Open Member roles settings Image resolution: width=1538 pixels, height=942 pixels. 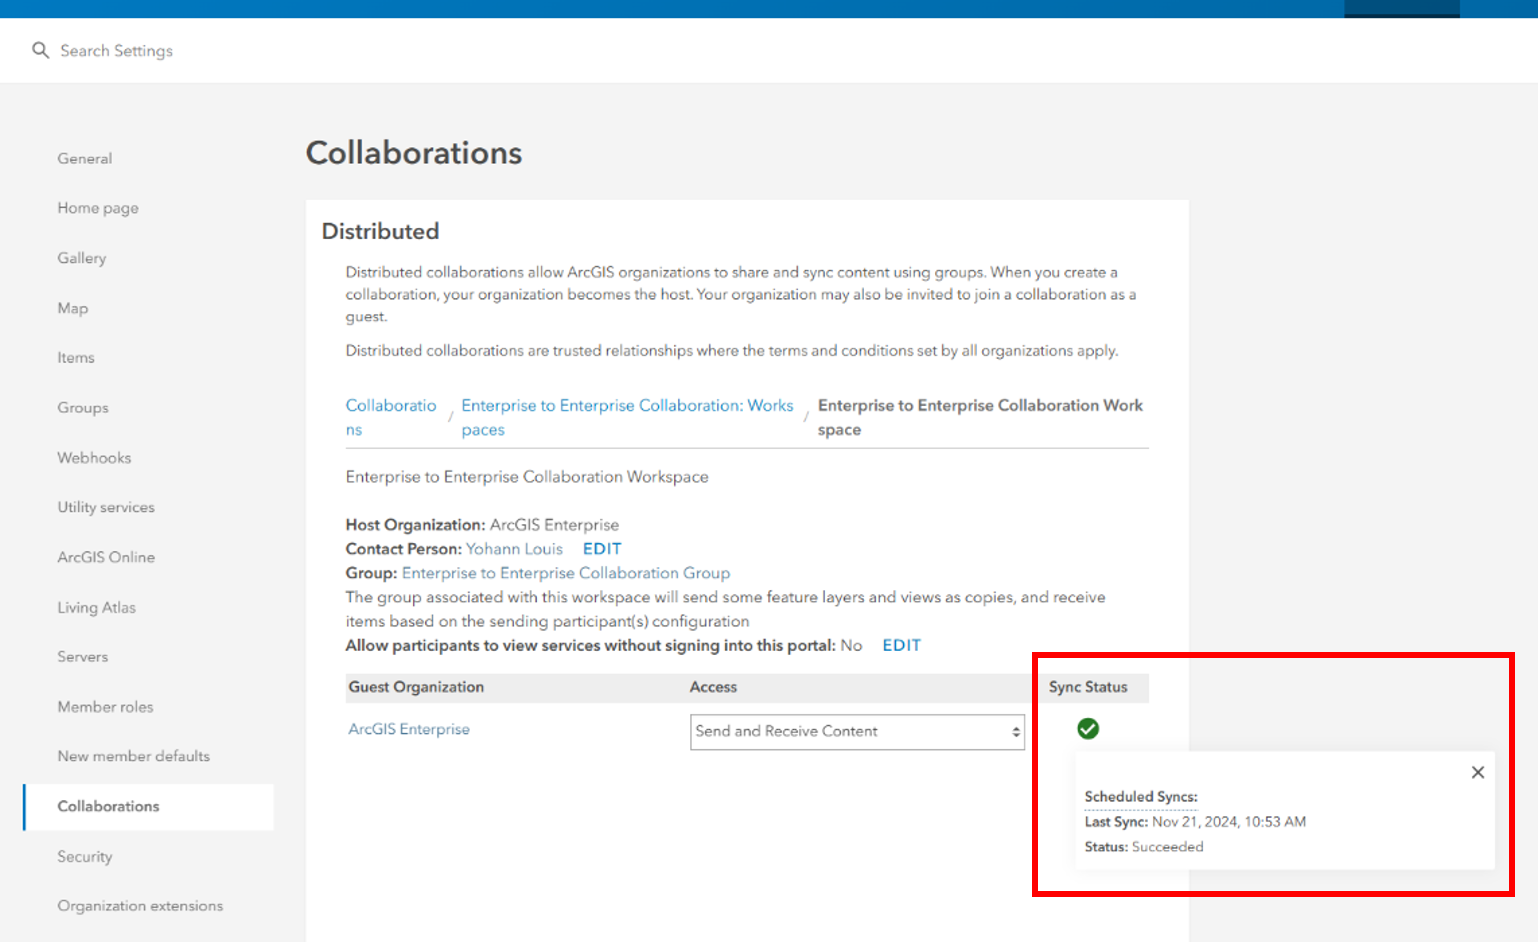[105, 707]
